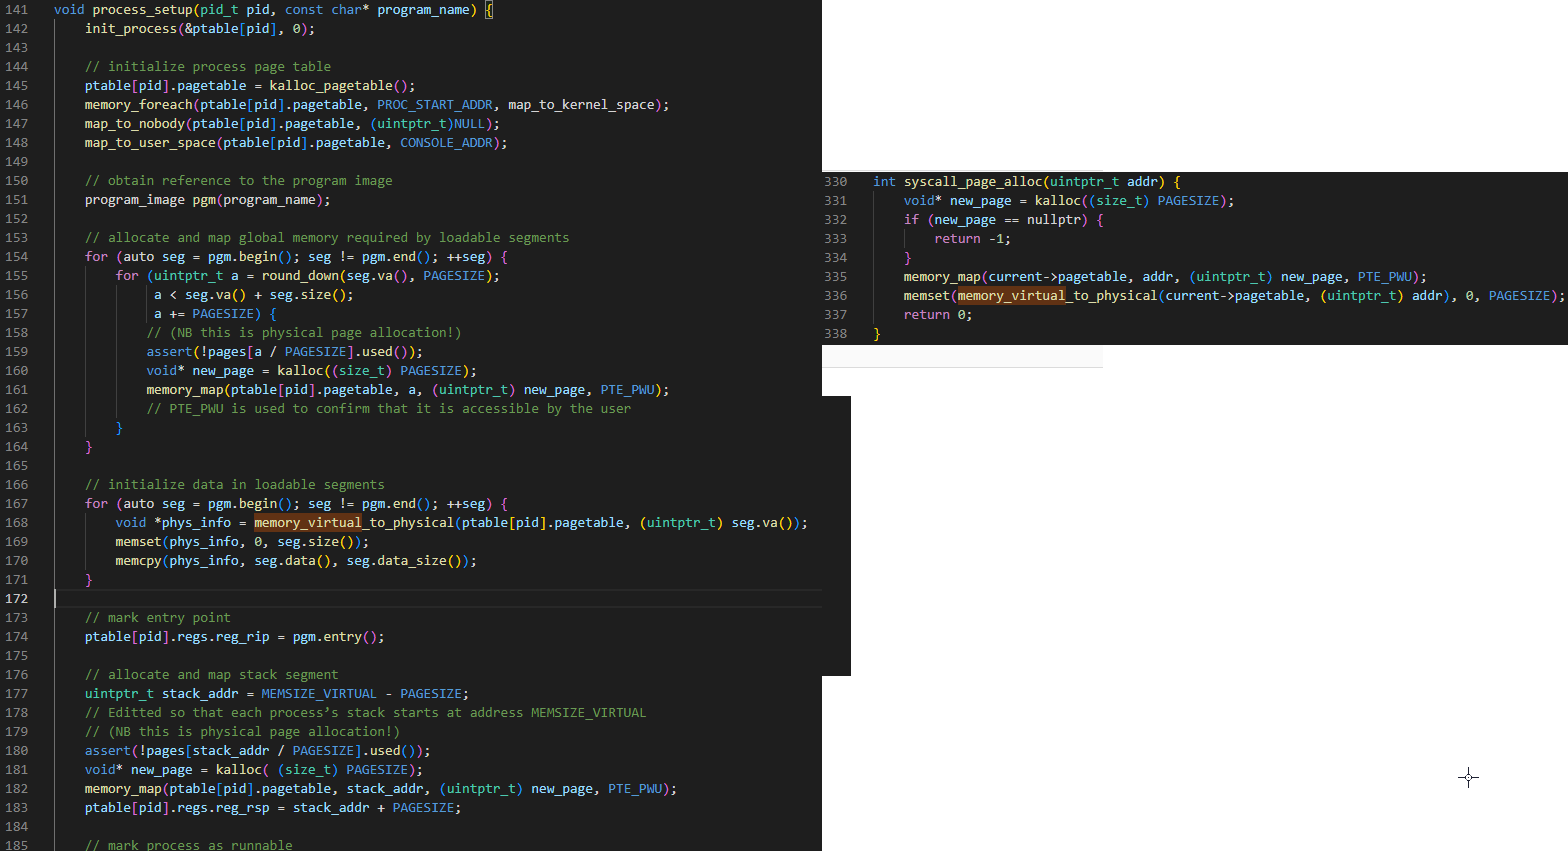The image size is (1568, 851).
Task: Click line number 330 in right snippet
Action: point(835,182)
